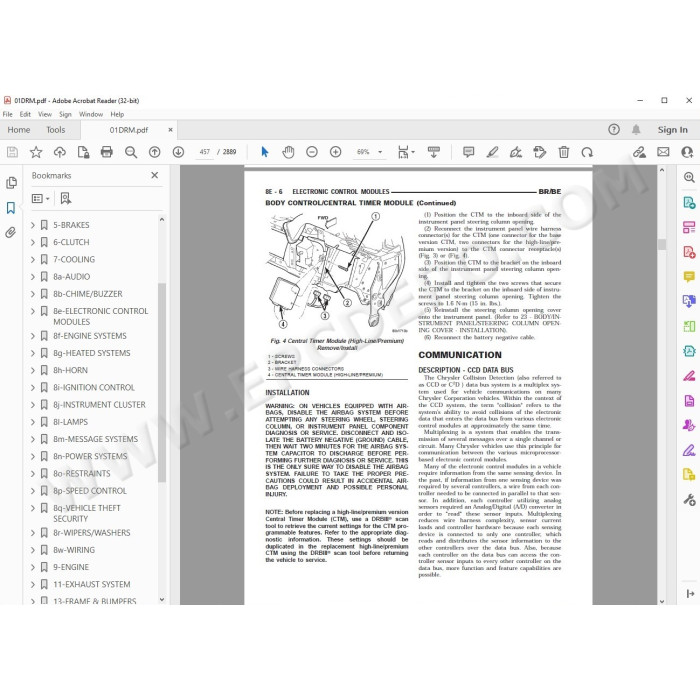Open the Export PDF tool in right pane
This screenshot has width=700, height=700.
coord(689,202)
